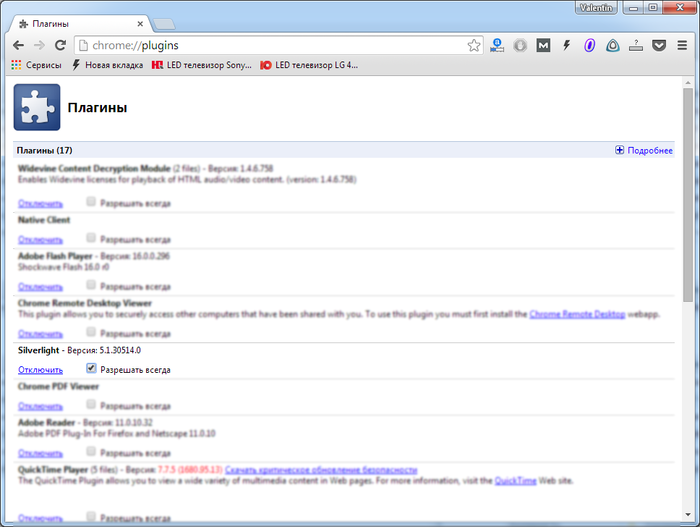Screen dimensions: 700x527
Task: Click the Silverlight plugin name
Action: (x=38, y=350)
